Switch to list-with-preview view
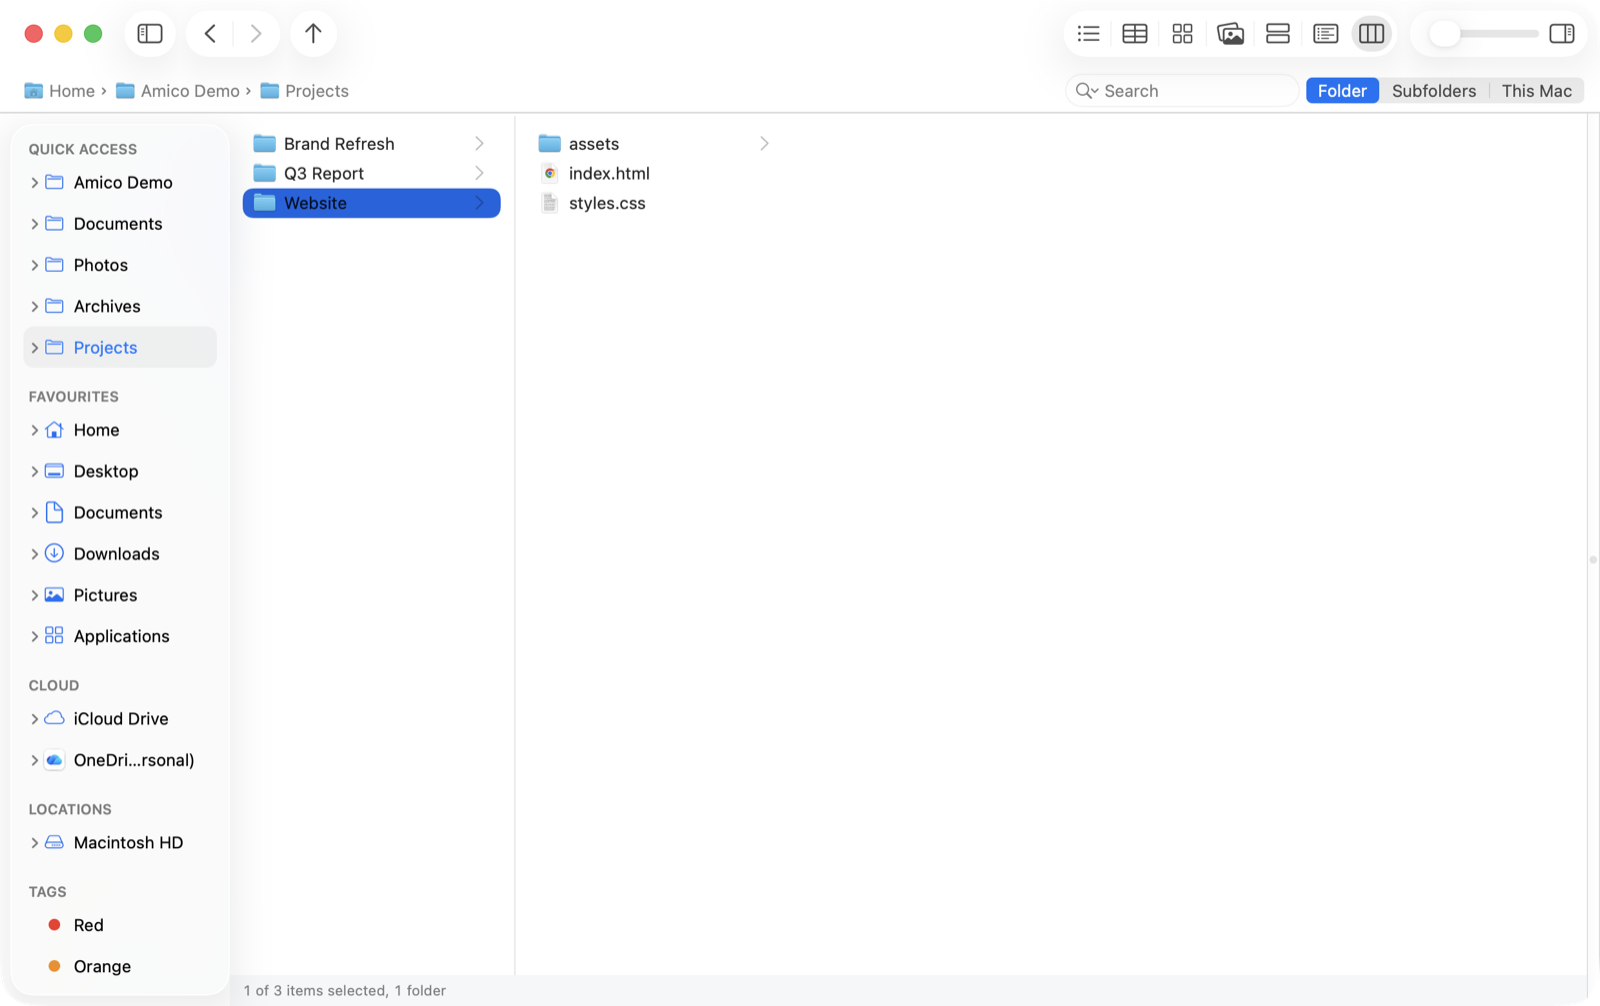The height and width of the screenshot is (1006, 1600). tap(1325, 33)
